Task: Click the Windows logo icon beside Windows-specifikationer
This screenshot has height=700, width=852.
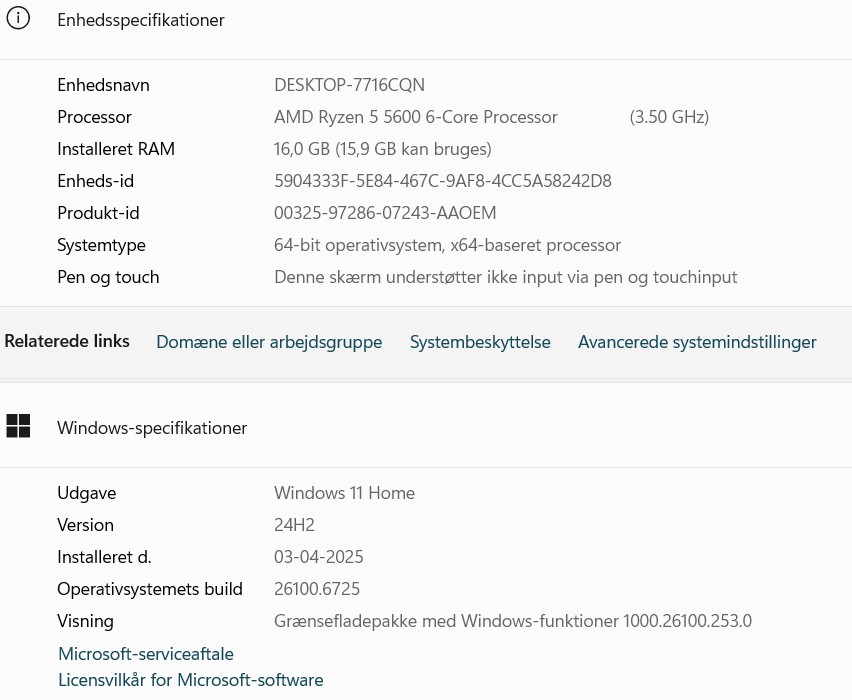Action: pyautogui.click(x=18, y=426)
